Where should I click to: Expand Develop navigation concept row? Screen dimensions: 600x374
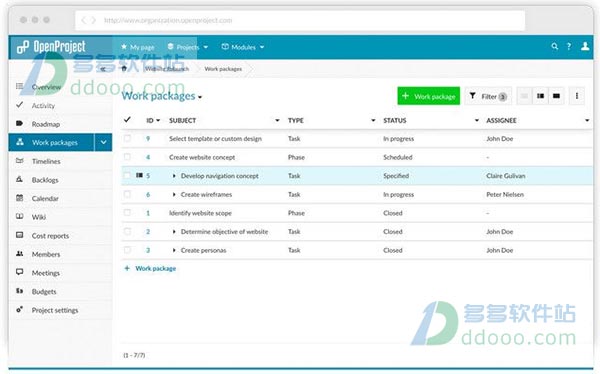click(x=174, y=176)
